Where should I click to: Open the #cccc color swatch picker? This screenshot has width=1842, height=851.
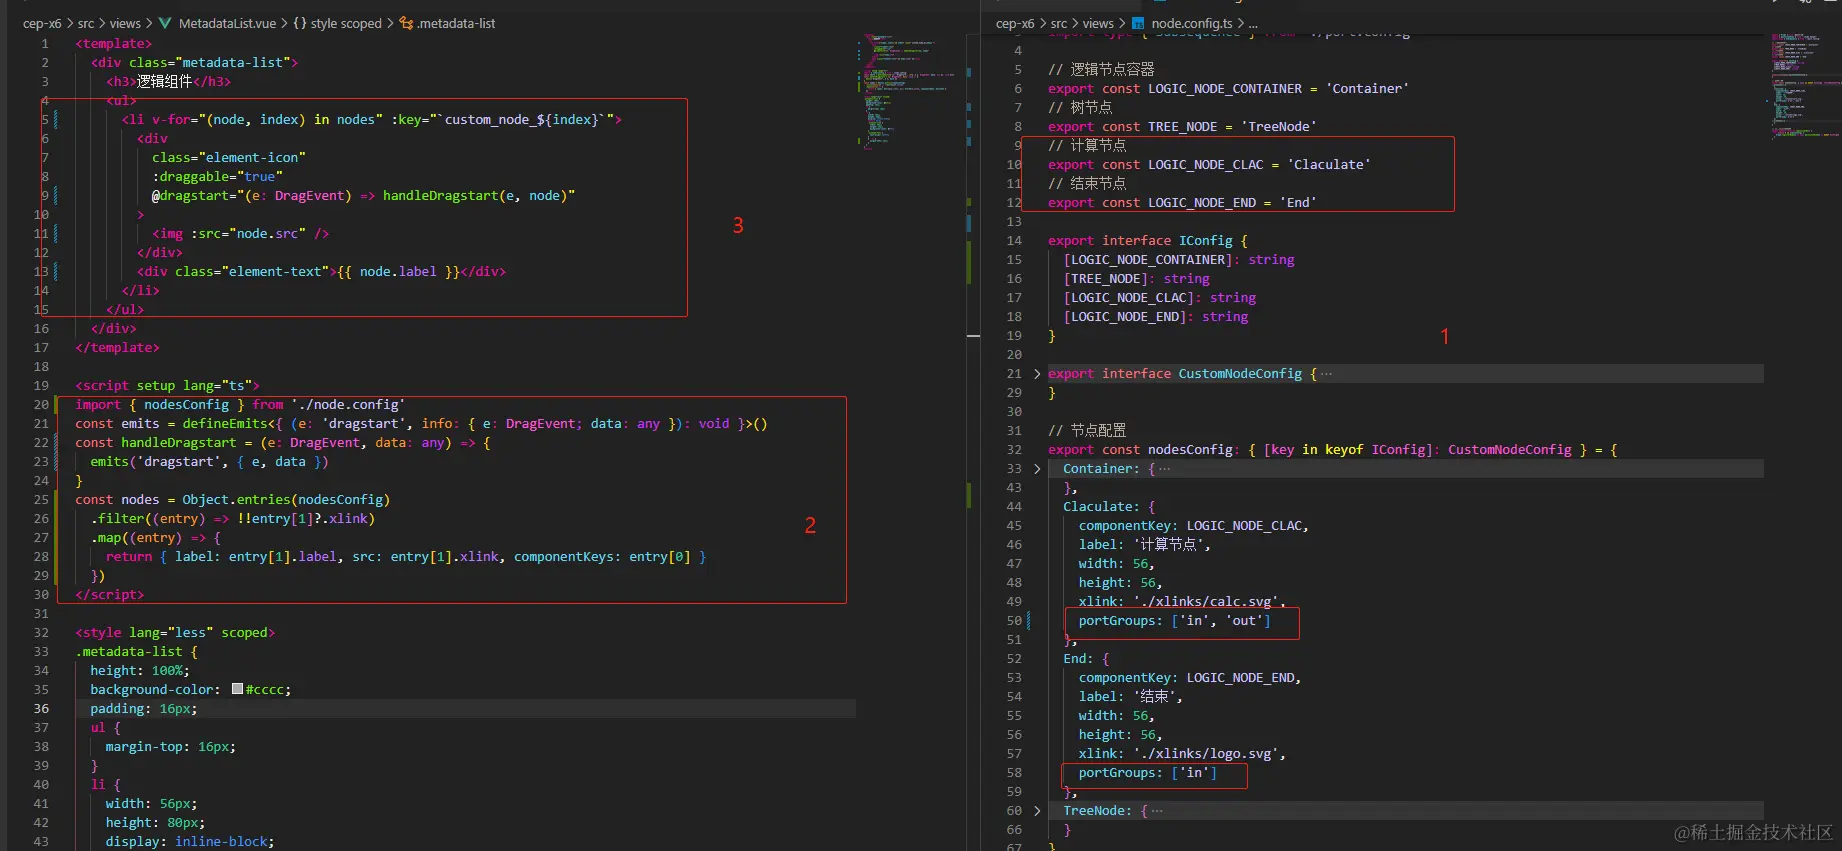click(x=237, y=689)
